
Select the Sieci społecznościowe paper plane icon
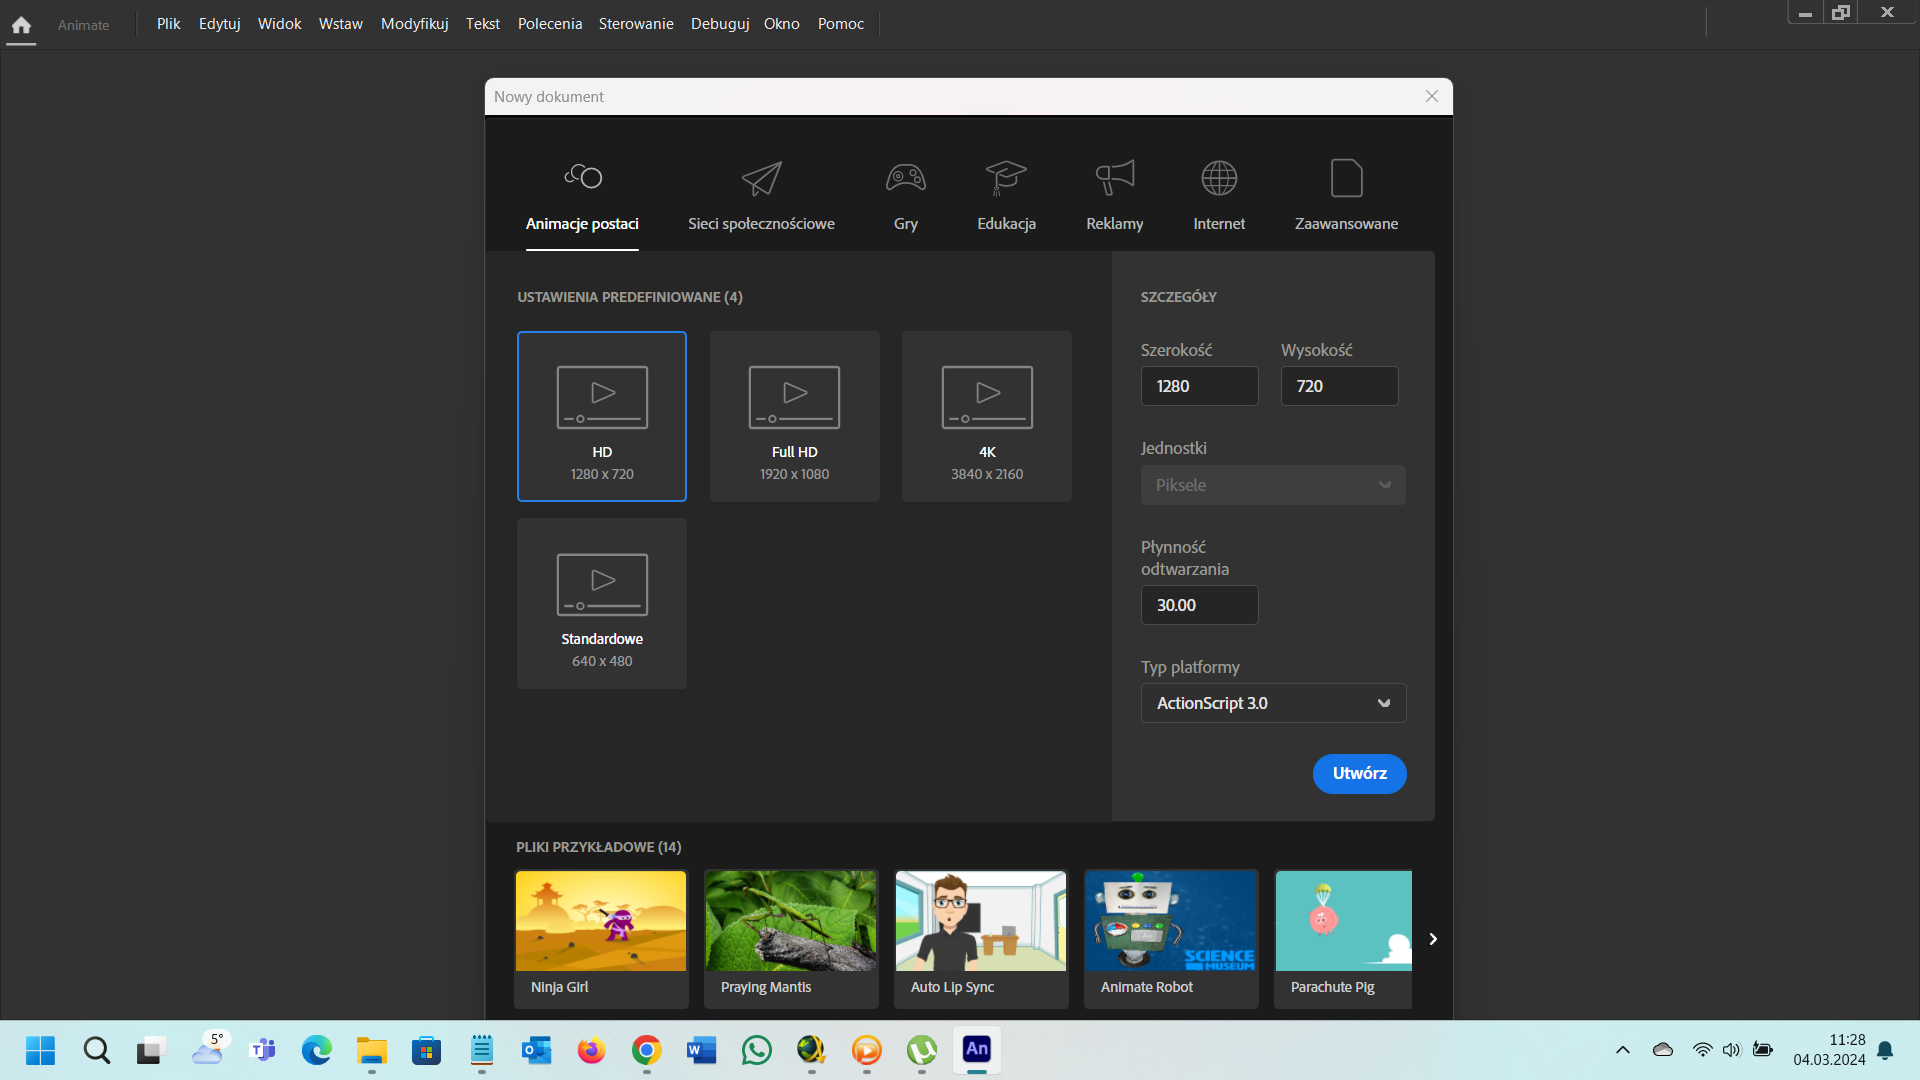pos(761,178)
